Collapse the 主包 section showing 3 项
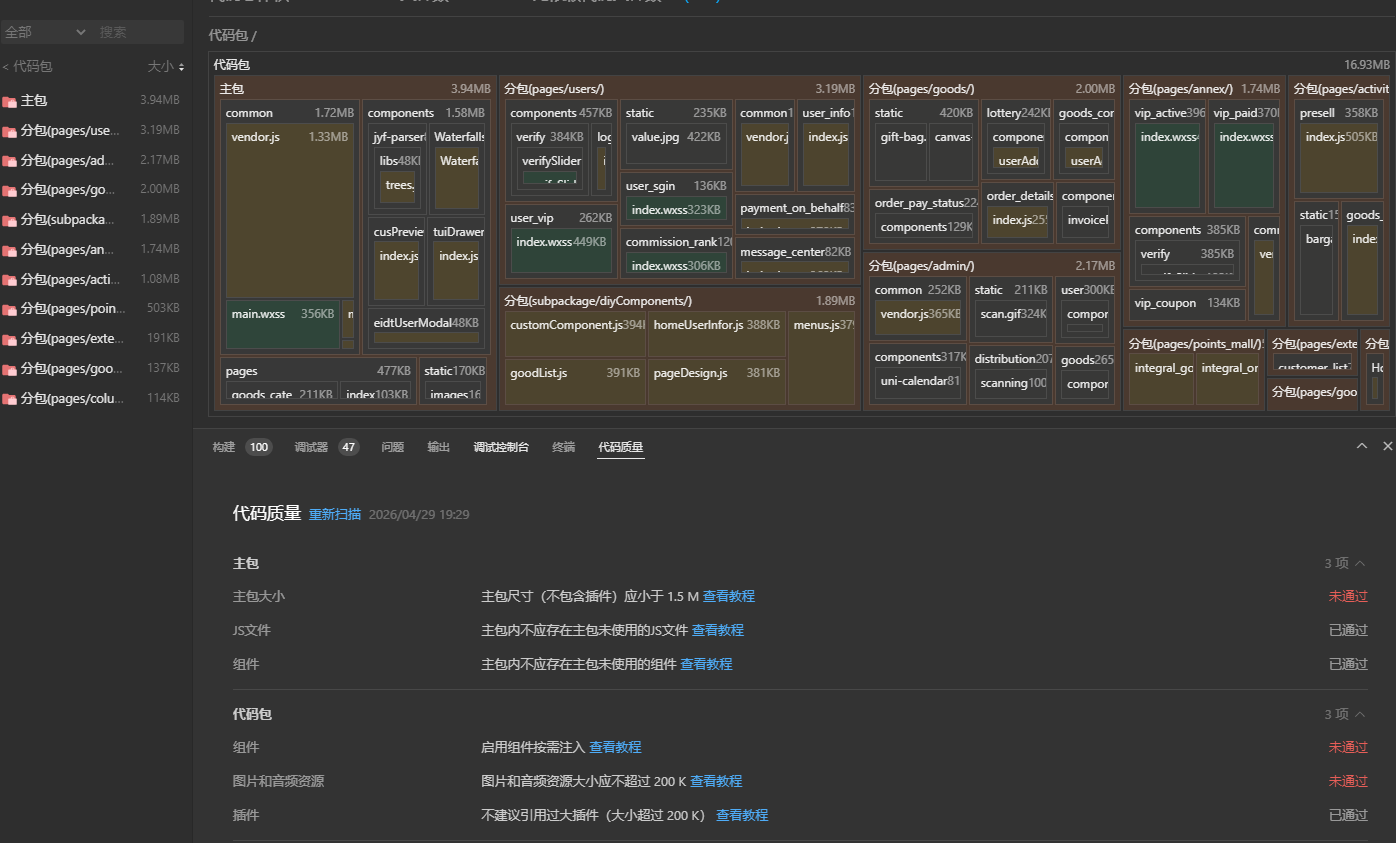The width and height of the screenshot is (1396, 843). coord(1359,564)
